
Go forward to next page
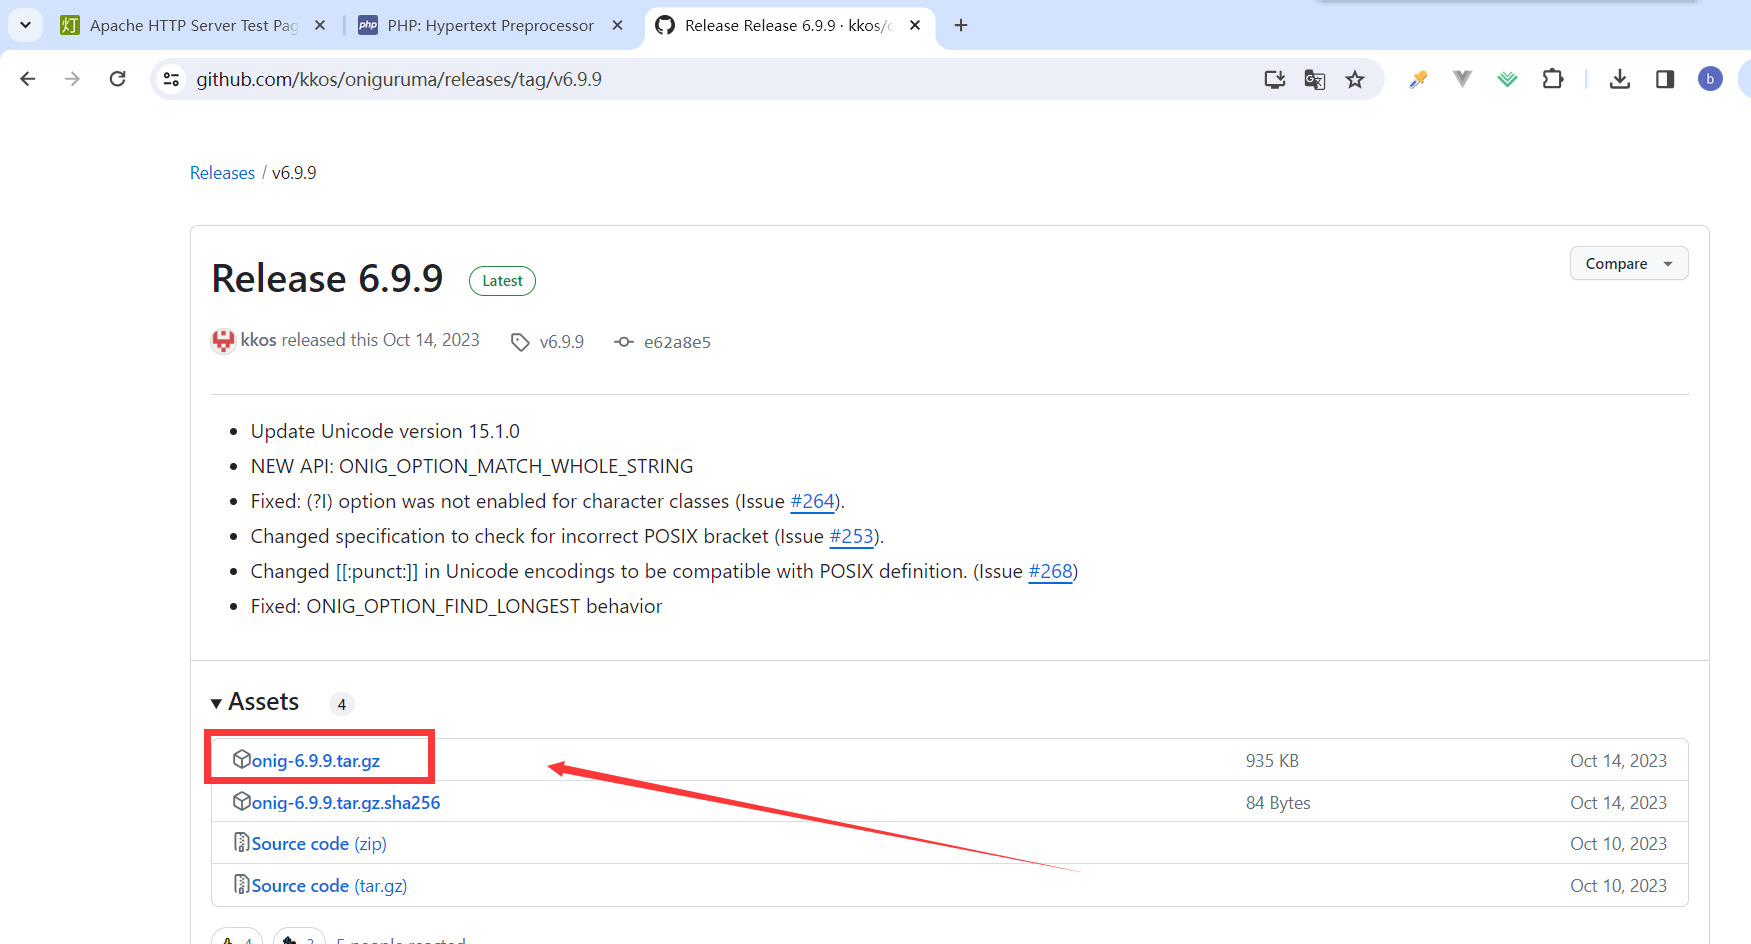[x=72, y=79]
